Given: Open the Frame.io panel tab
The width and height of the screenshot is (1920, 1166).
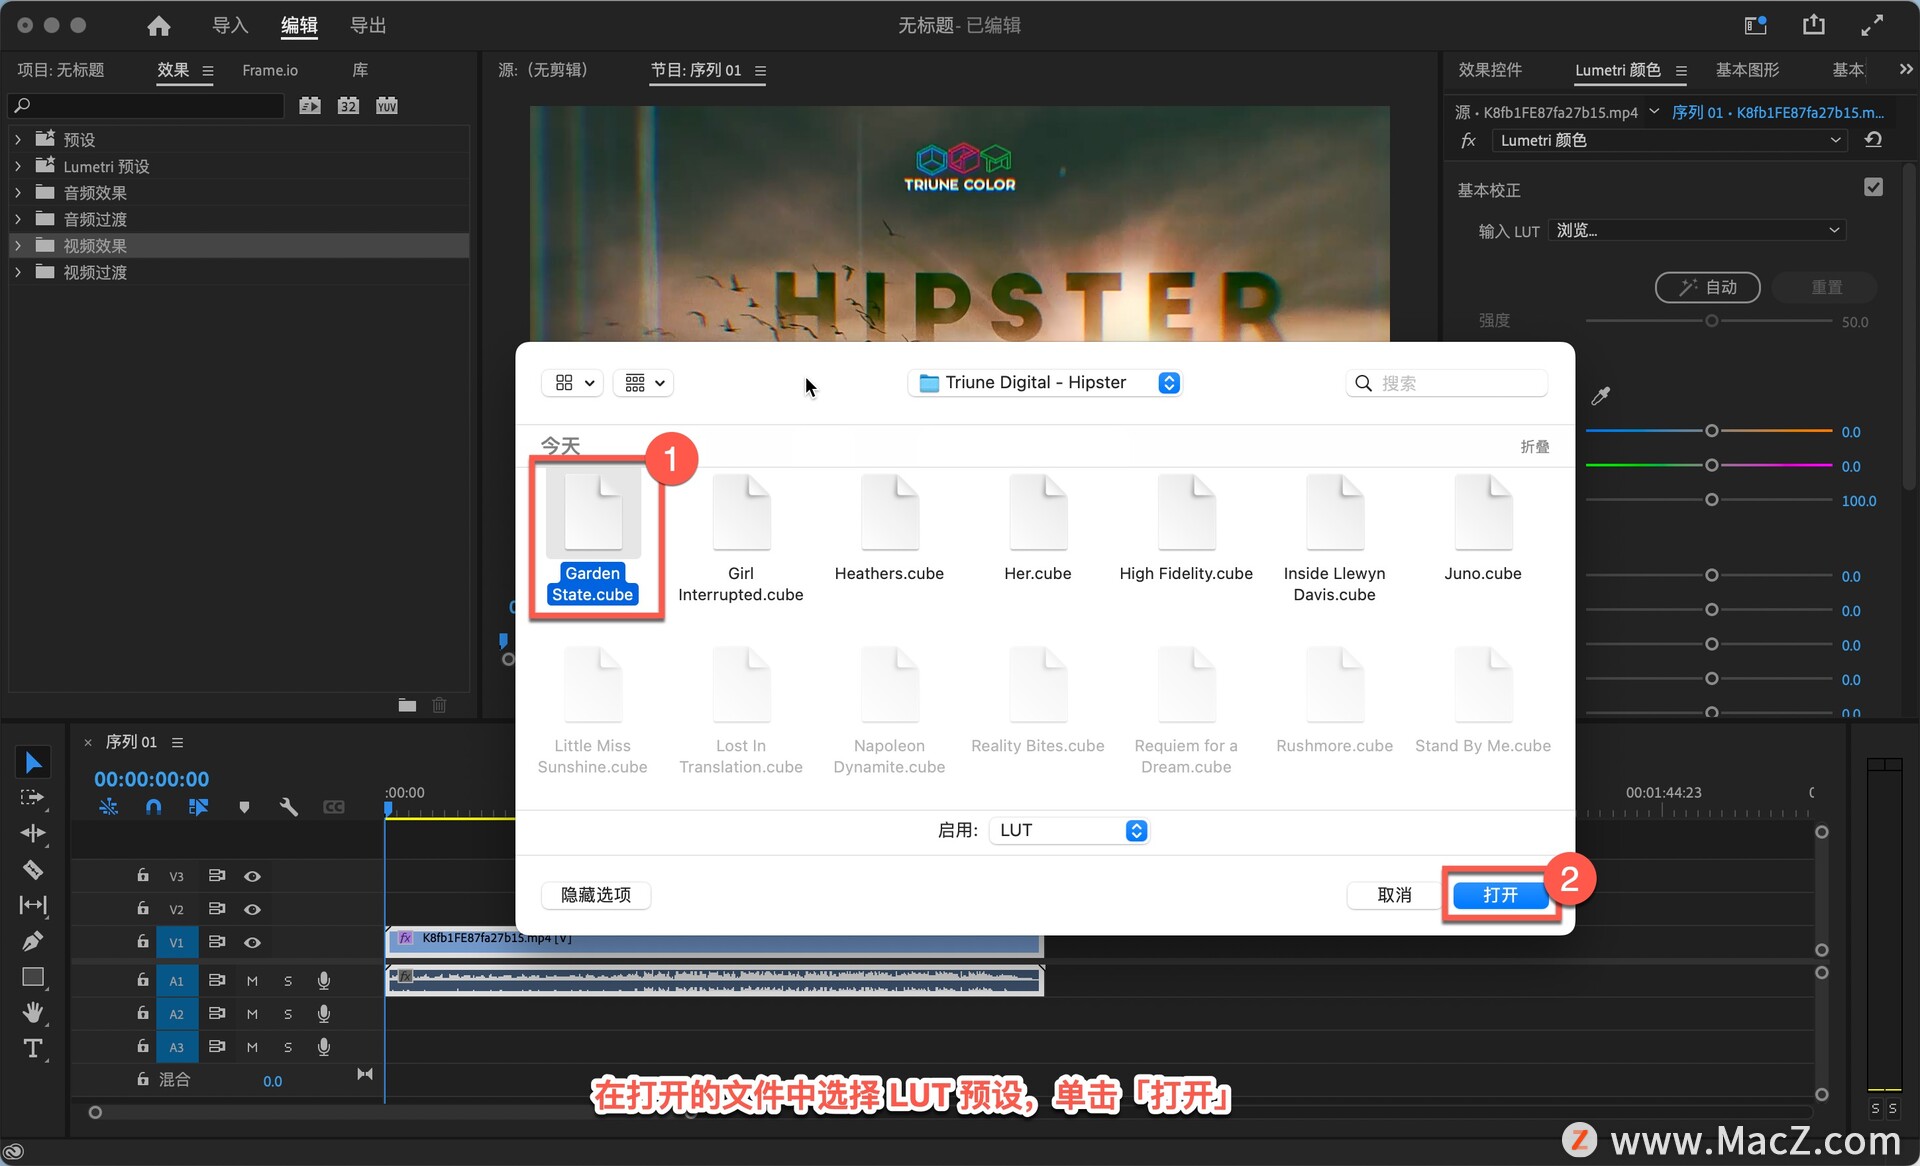Looking at the screenshot, I should [x=270, y=70].
